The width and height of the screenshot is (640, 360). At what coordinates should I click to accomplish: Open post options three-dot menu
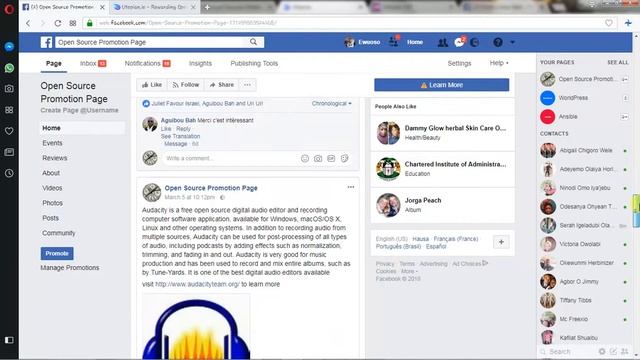(x=351, y=187)
